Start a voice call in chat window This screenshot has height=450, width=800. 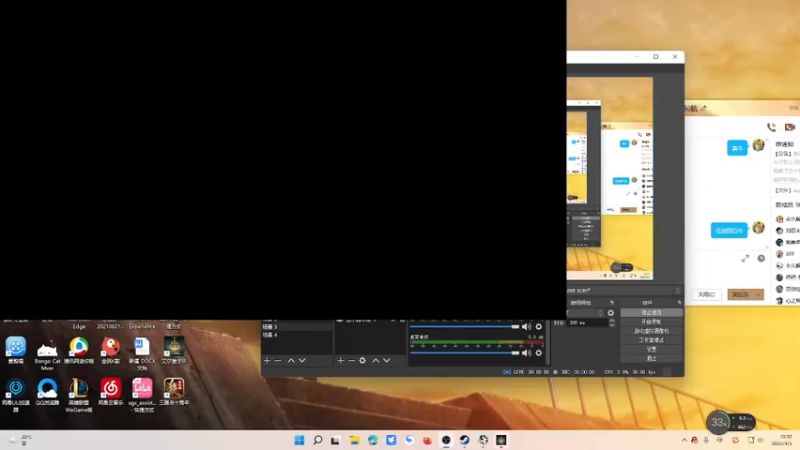point(771,127)
